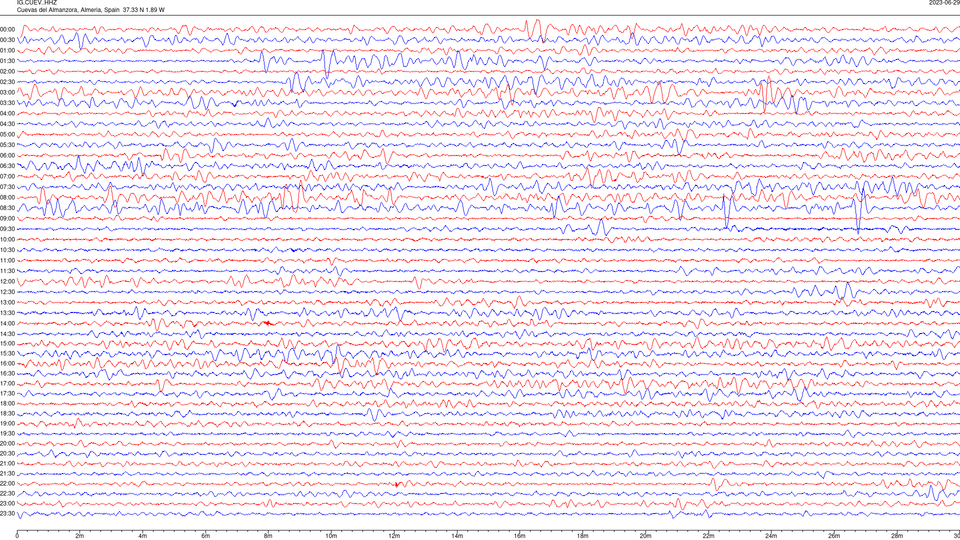The width and height of the screenshot is (960, 540).
Task: Choose the 22:30 time label
Action: click(x=7, y=493)
